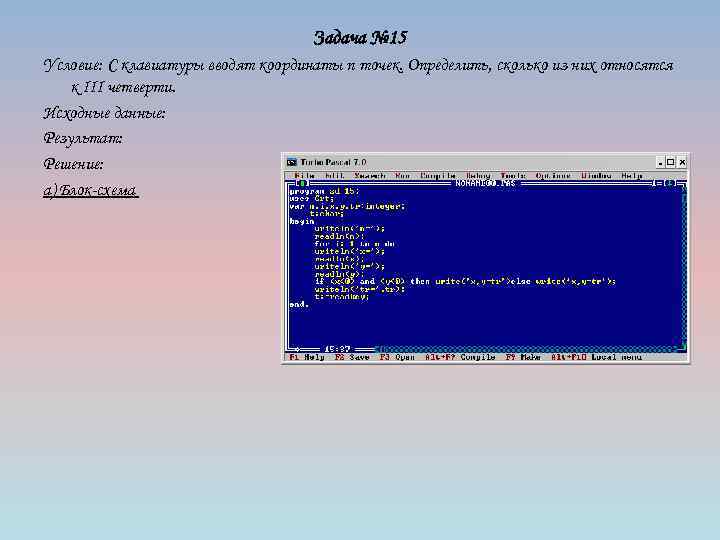Screen dimensions: 720x540
Task: Click the editor window close box
Action: (301, 183)
